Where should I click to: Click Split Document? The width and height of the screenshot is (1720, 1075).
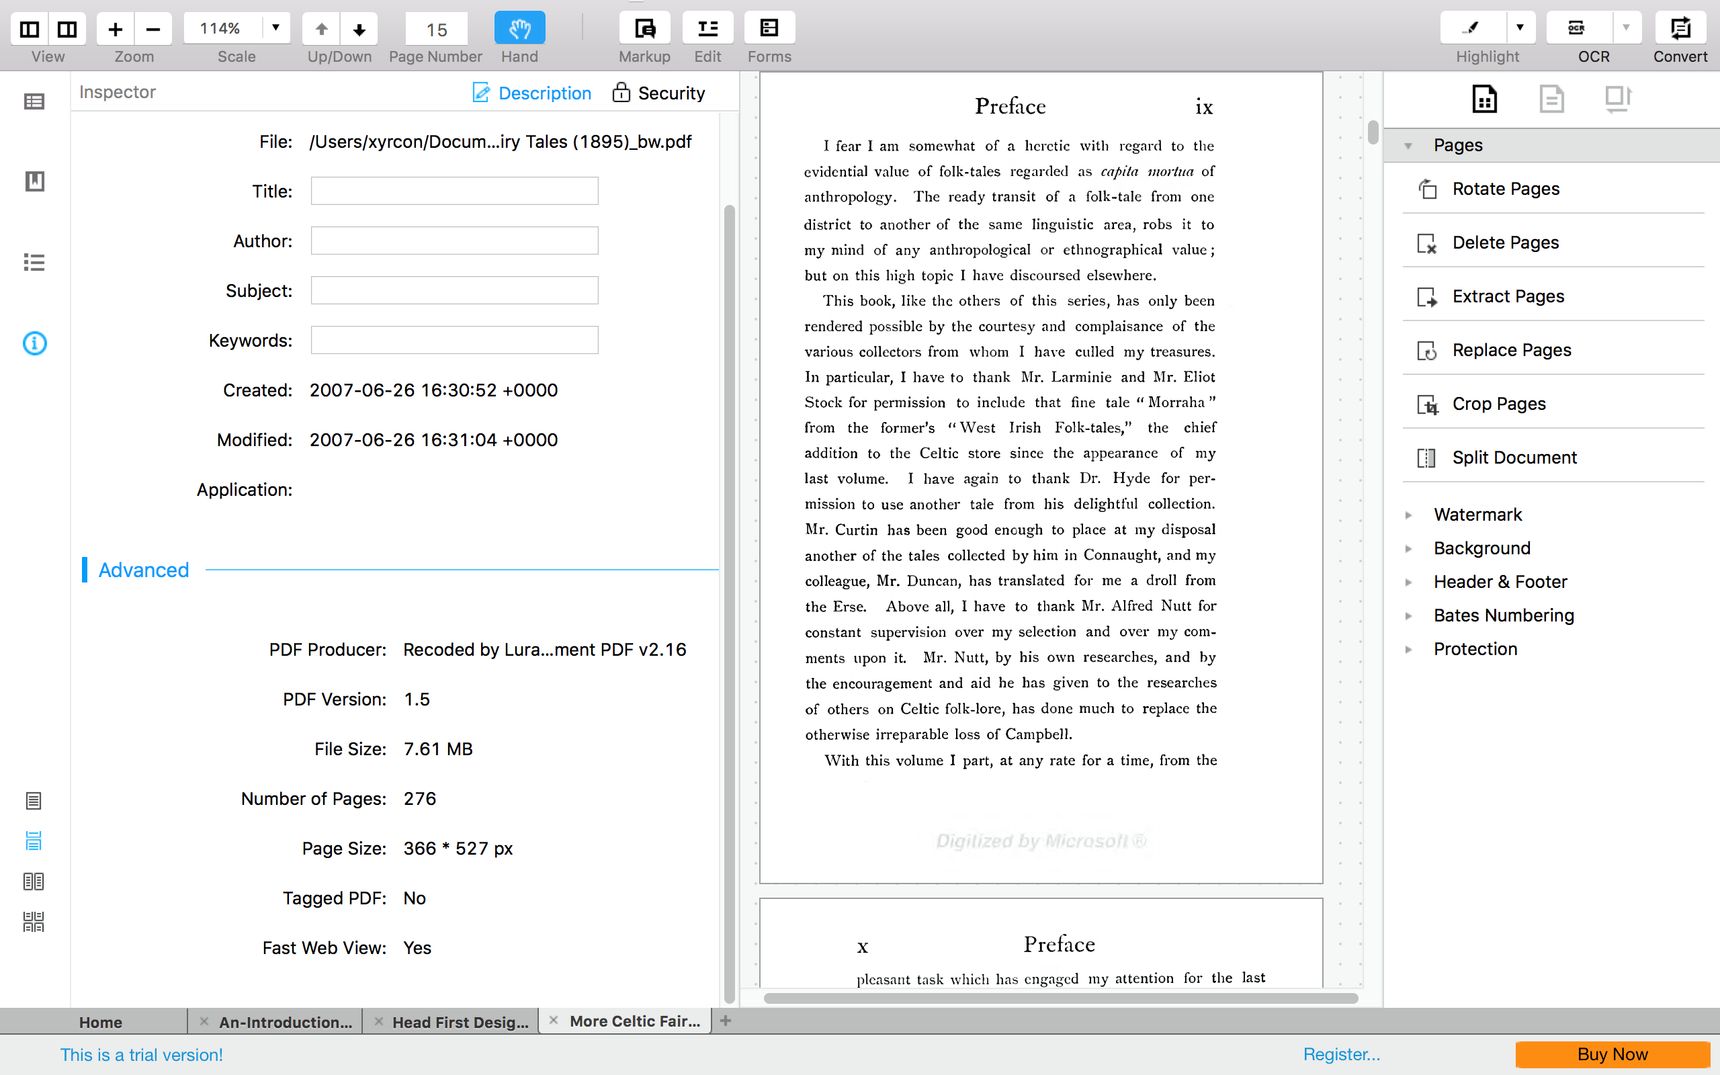click(x=1553, y=458)
